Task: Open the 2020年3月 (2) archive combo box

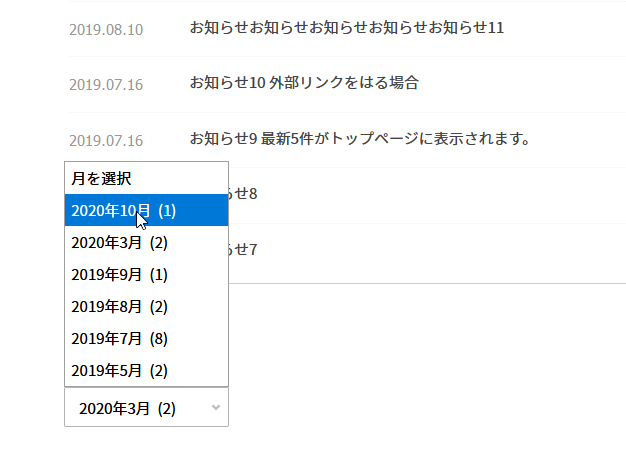Action: click(140, 408)
